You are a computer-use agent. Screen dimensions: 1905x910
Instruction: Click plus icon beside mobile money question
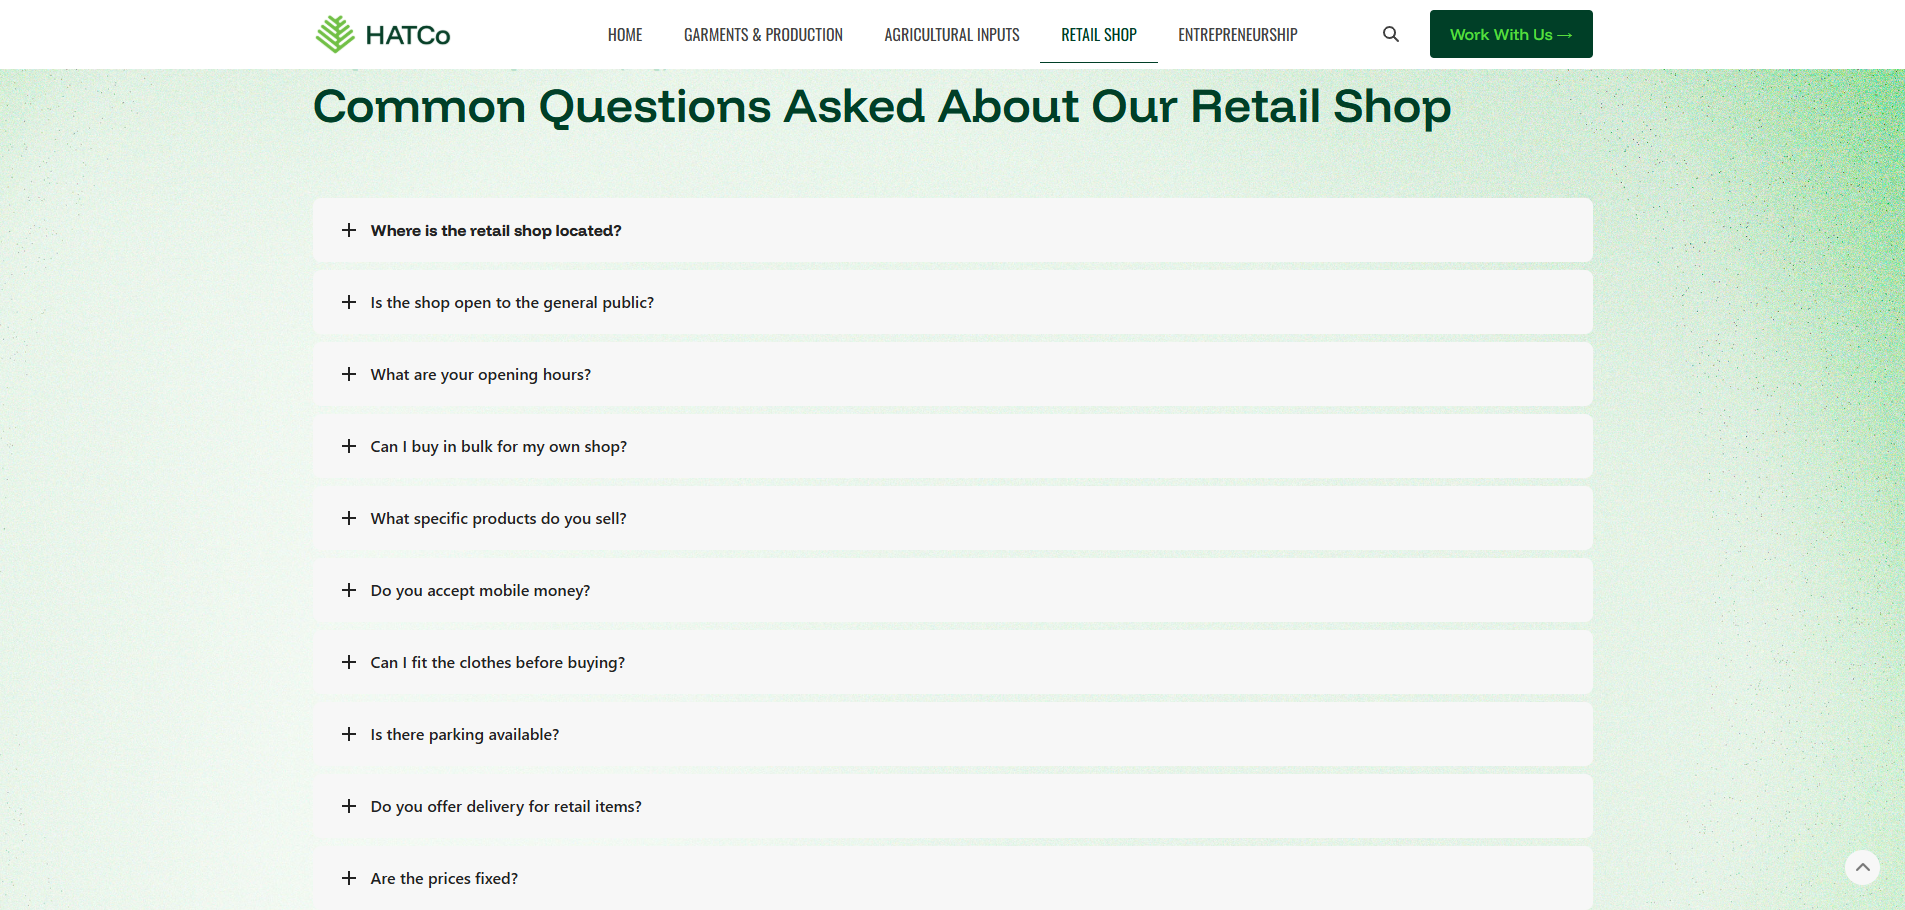(349, 590)
